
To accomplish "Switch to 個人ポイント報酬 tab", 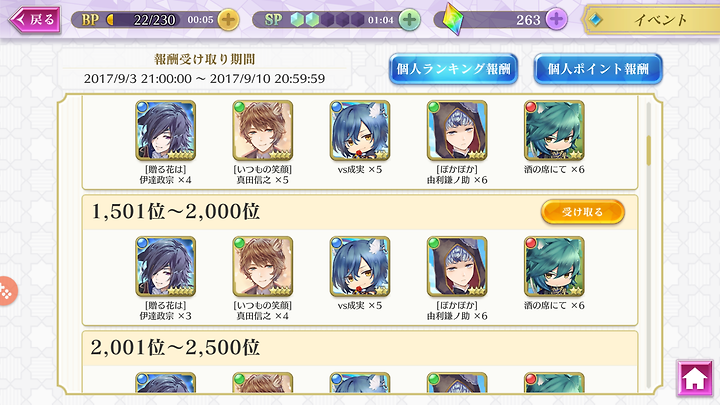I will (x=598, y=69).
